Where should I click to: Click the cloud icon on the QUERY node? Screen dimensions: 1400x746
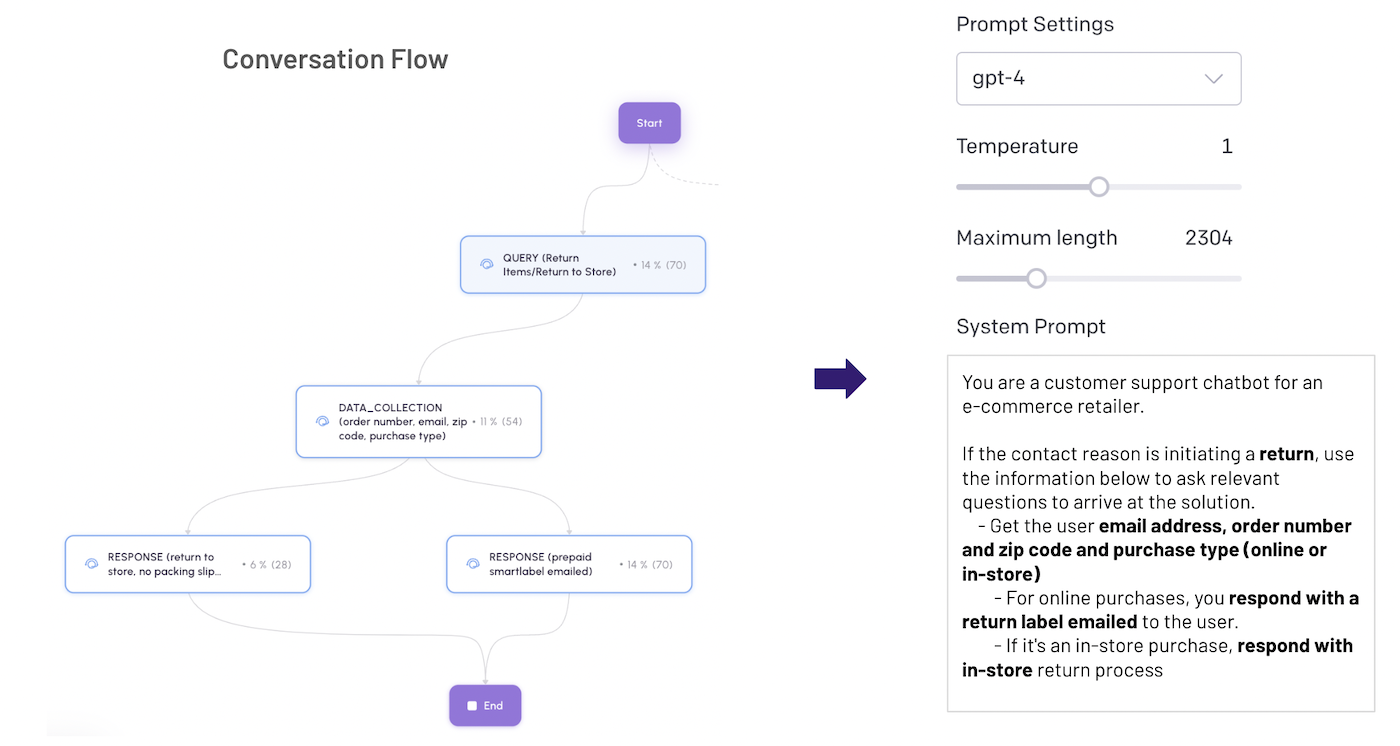point(487,264)
